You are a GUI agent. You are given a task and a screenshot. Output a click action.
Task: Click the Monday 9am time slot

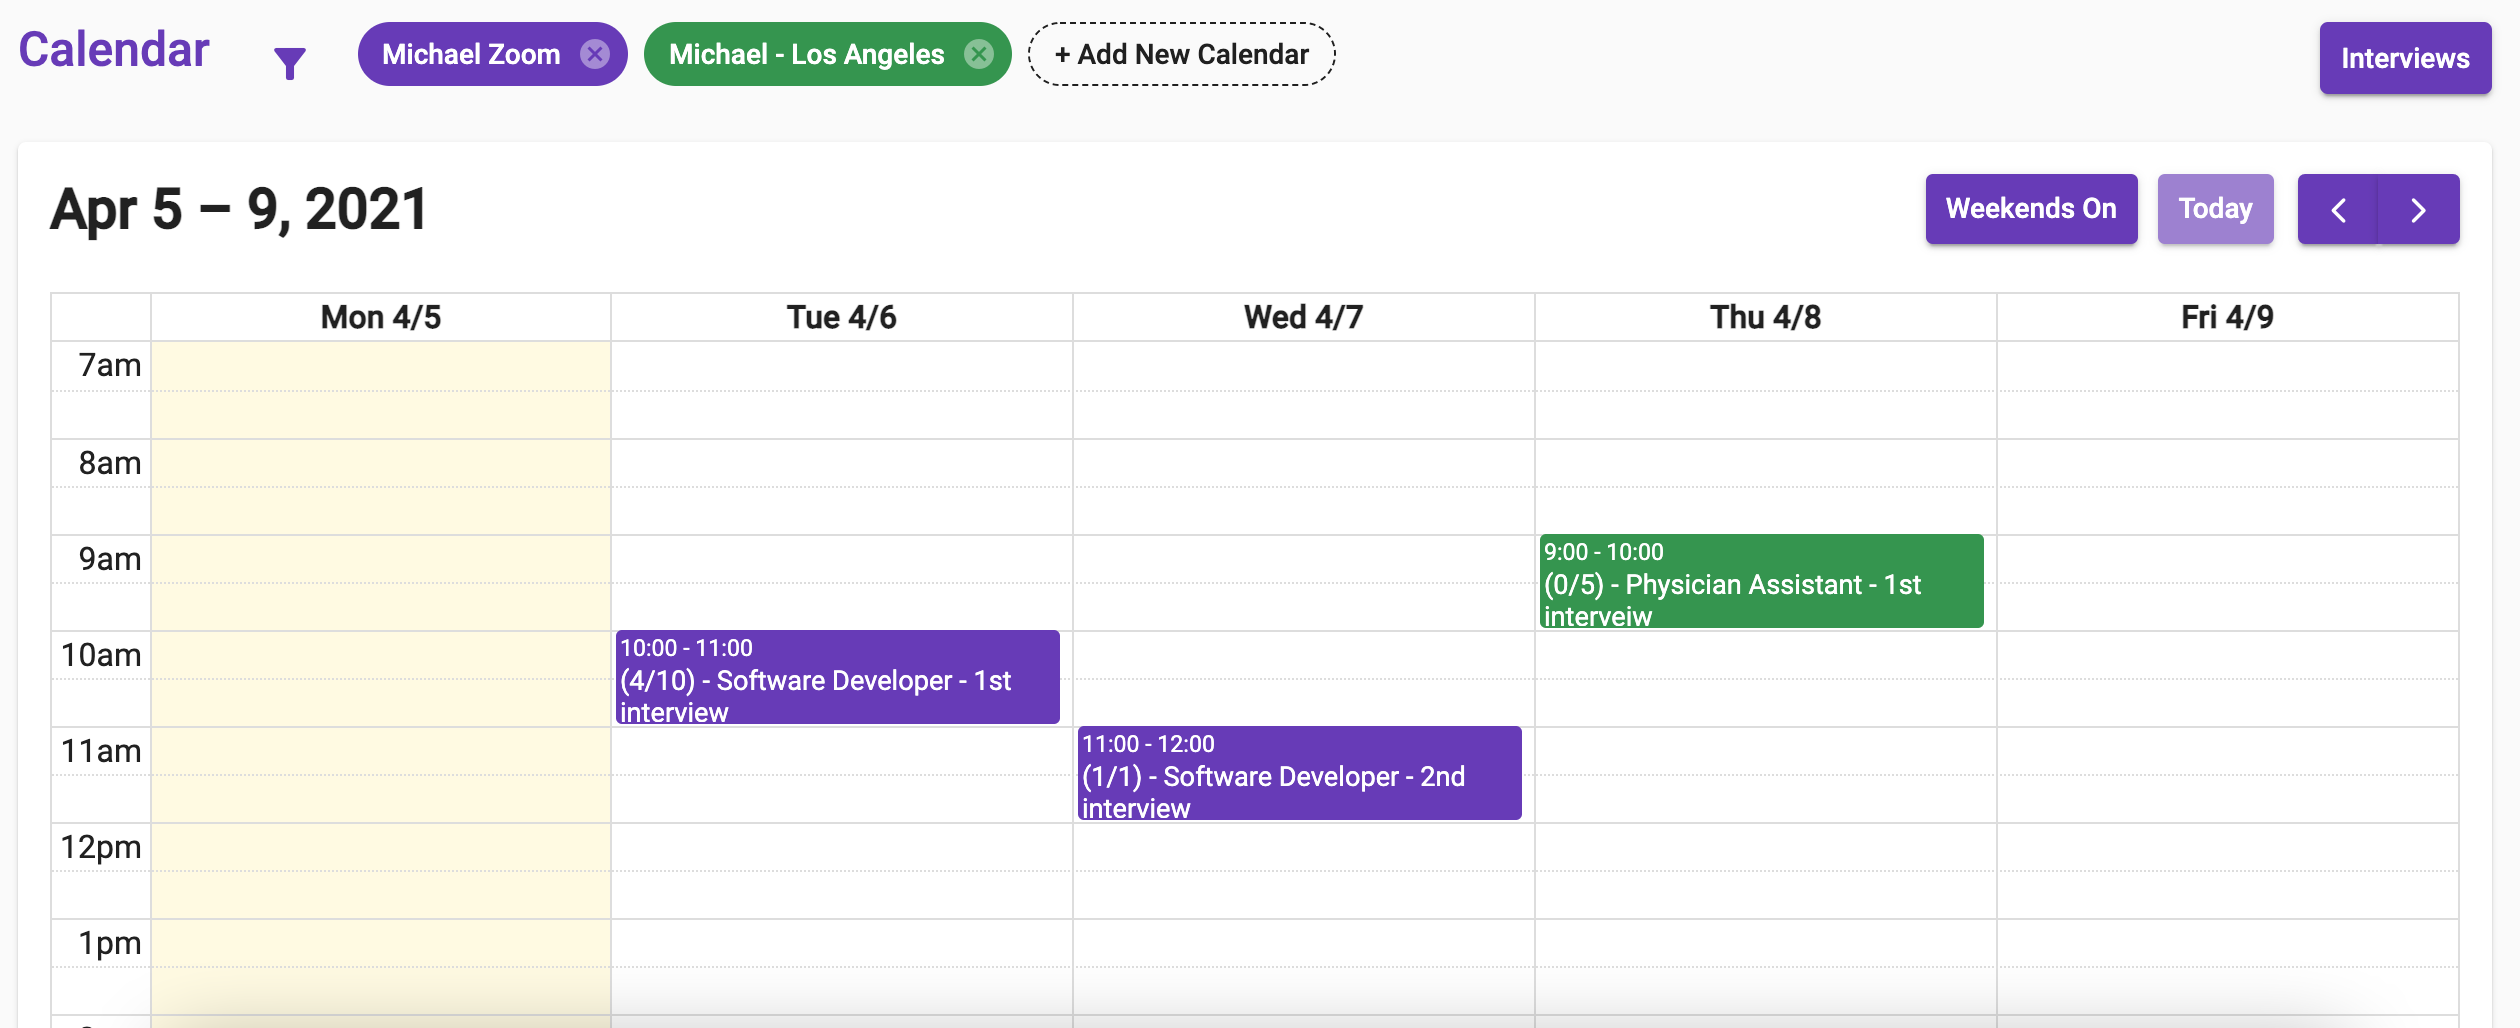380,560
